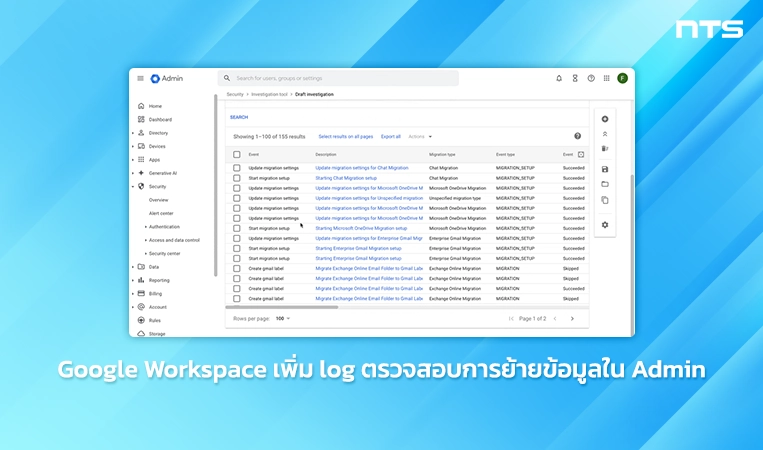Go to the next results page
Screen dimensions: 763x450
click(572, 319)
